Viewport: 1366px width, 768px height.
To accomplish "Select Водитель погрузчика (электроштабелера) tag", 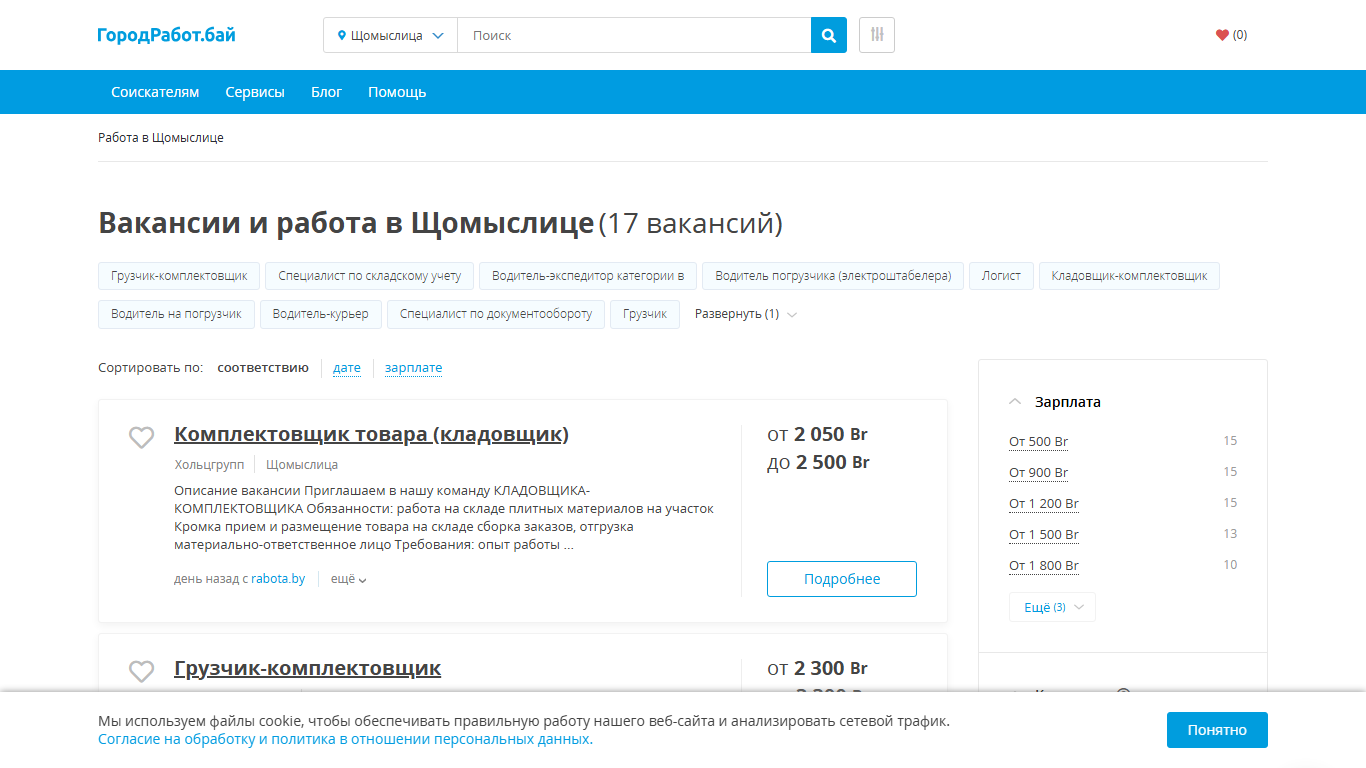I will (833, 276).
